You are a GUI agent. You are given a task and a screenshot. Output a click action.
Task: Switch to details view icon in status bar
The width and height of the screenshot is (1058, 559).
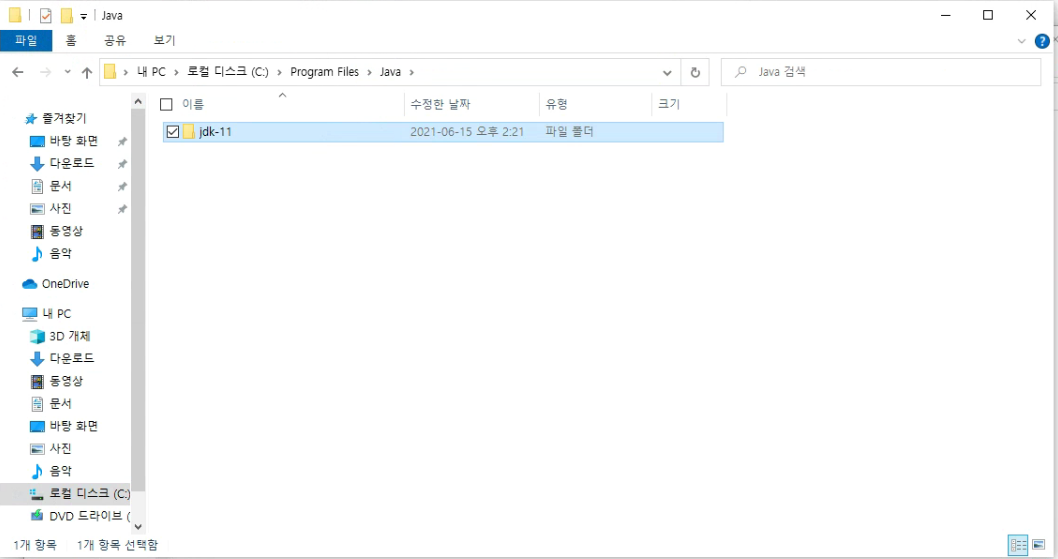1018,544
